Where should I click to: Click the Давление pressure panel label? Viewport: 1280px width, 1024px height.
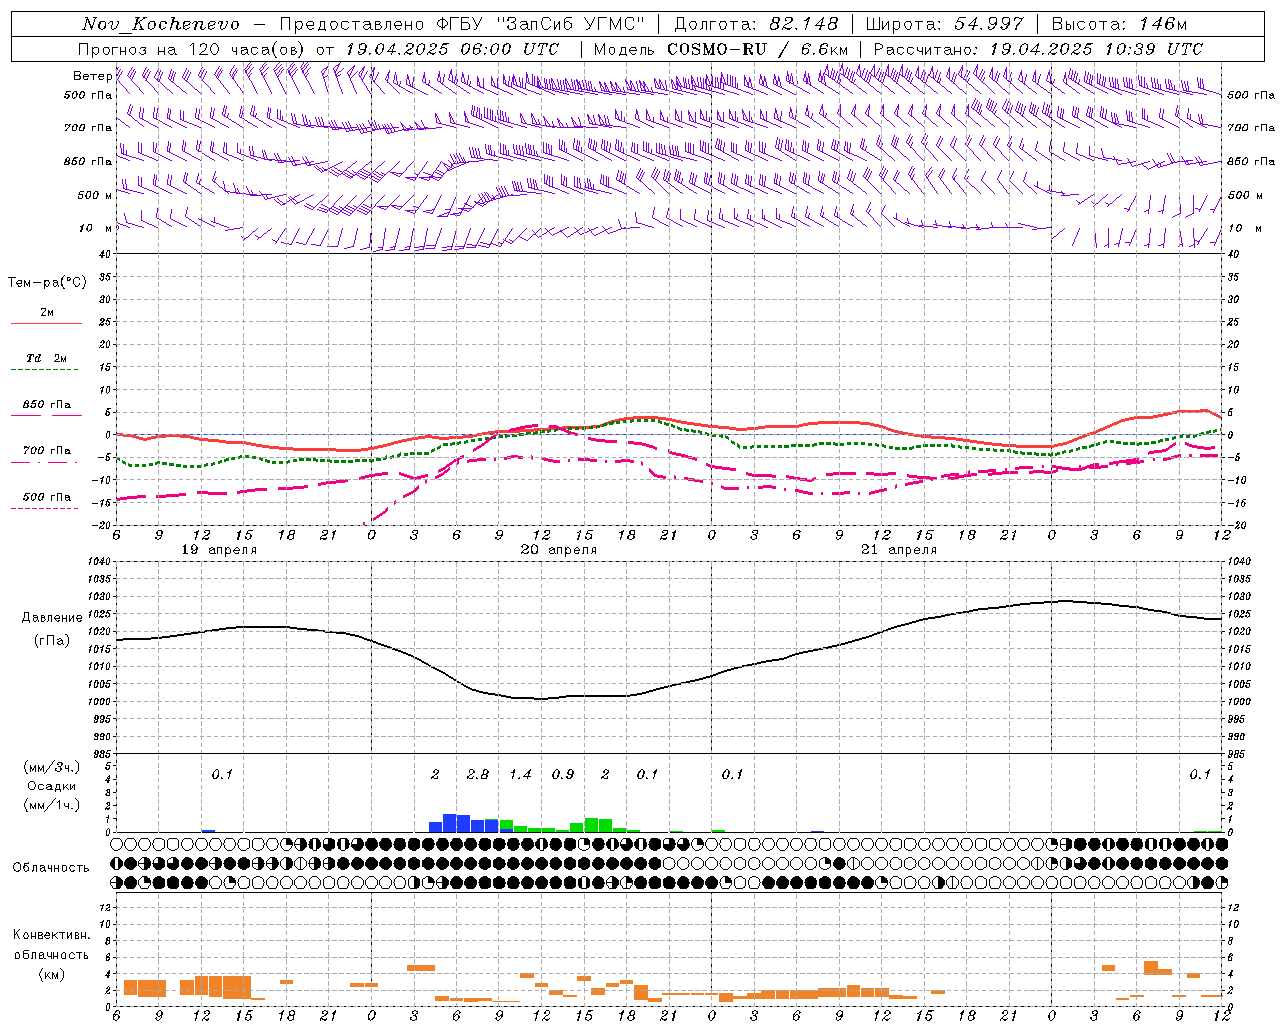click(51, 618)
